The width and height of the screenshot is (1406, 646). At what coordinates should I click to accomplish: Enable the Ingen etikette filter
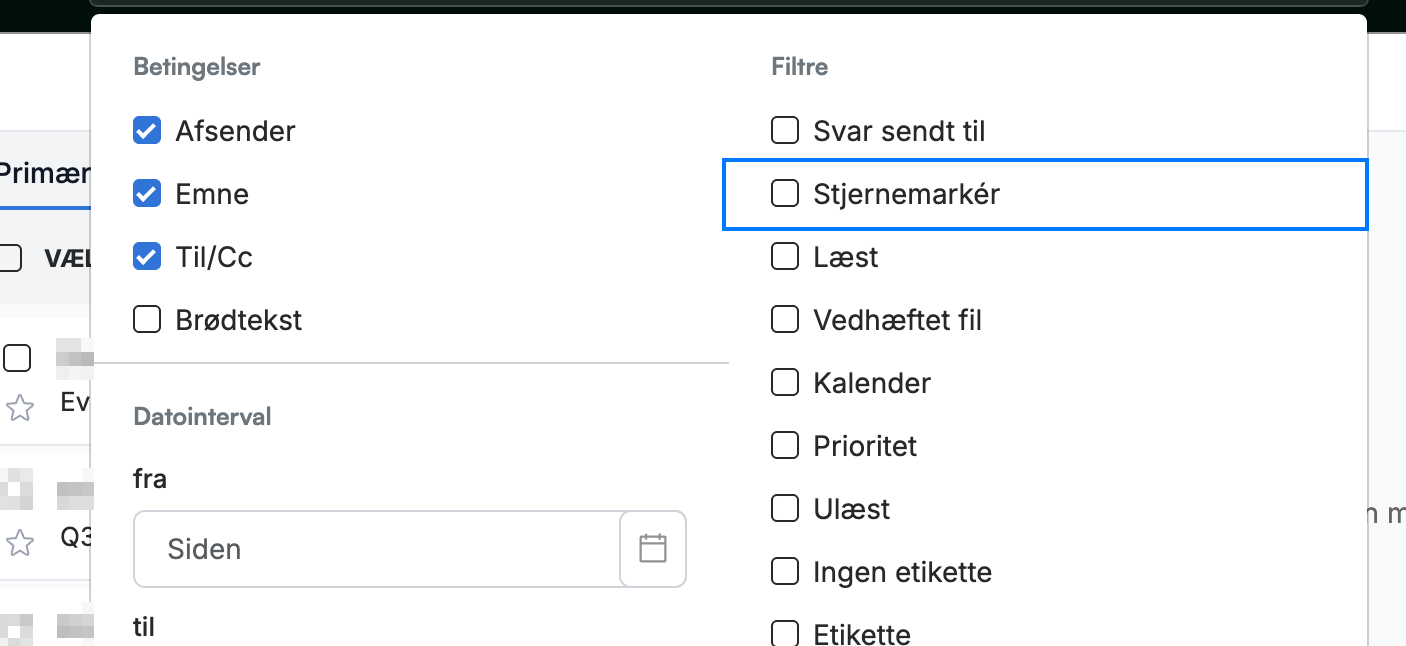(x=785, y=572)
